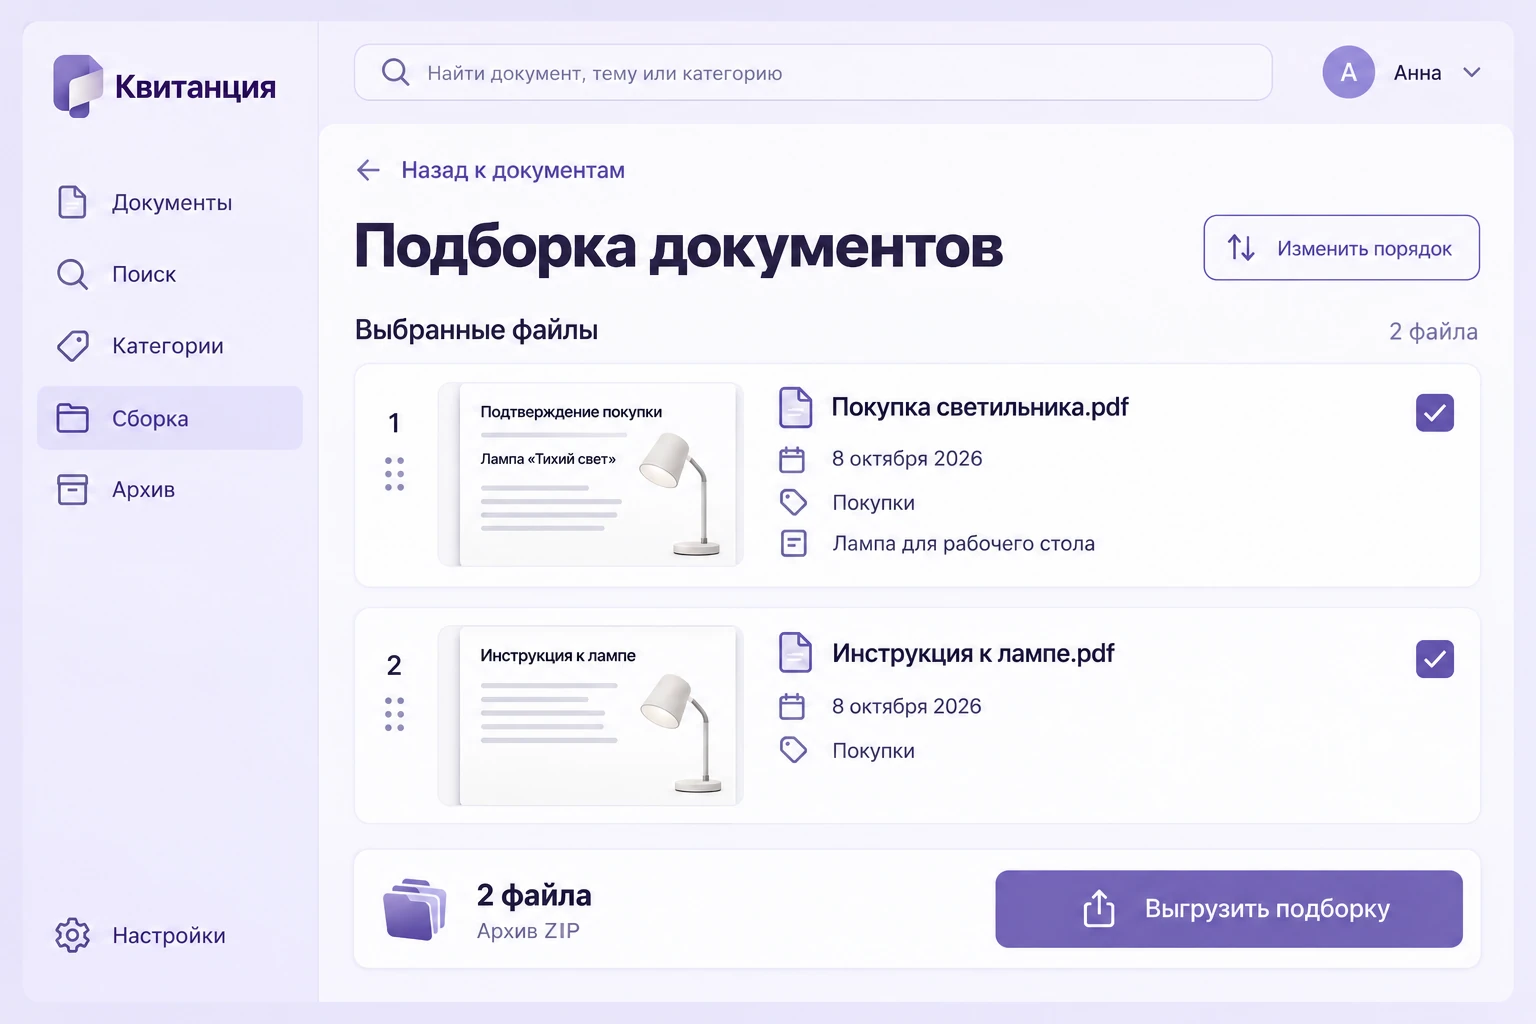Image resolution: width=1536 pixels, height=1024 pixels.
Task: Click the Лампа для рабочего стола note text
Action: click(x=964, y=543)
